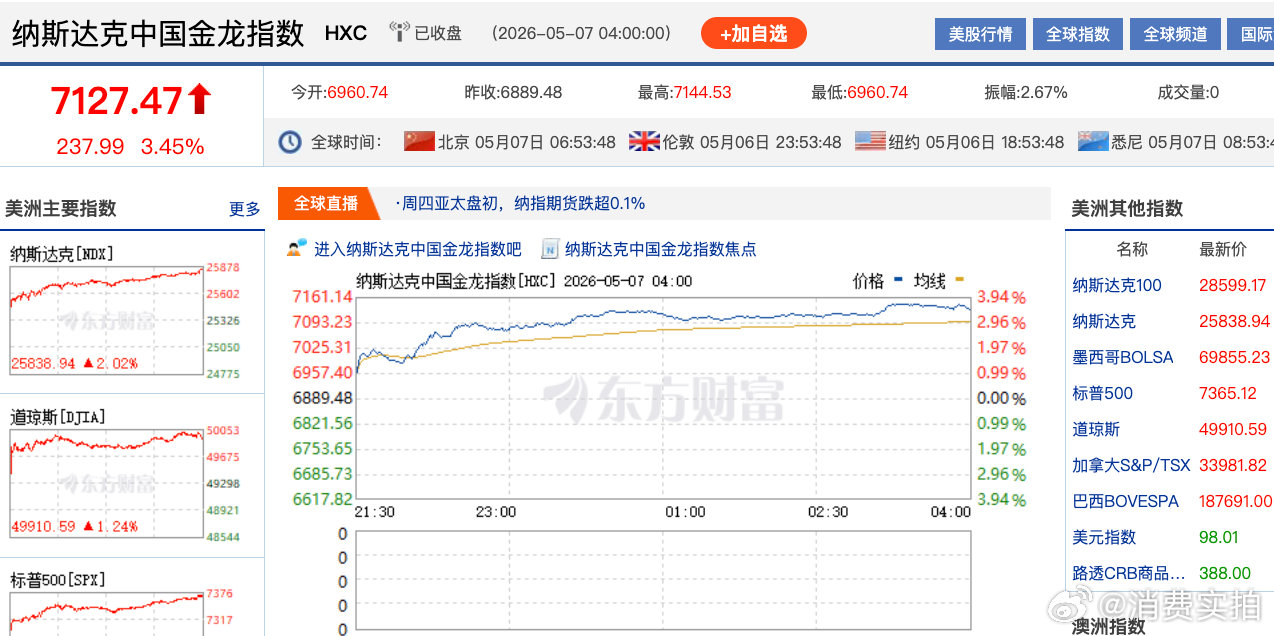Click the 最新价 column header
This screenshot has height=636, width=1274.
(1223, 249)
